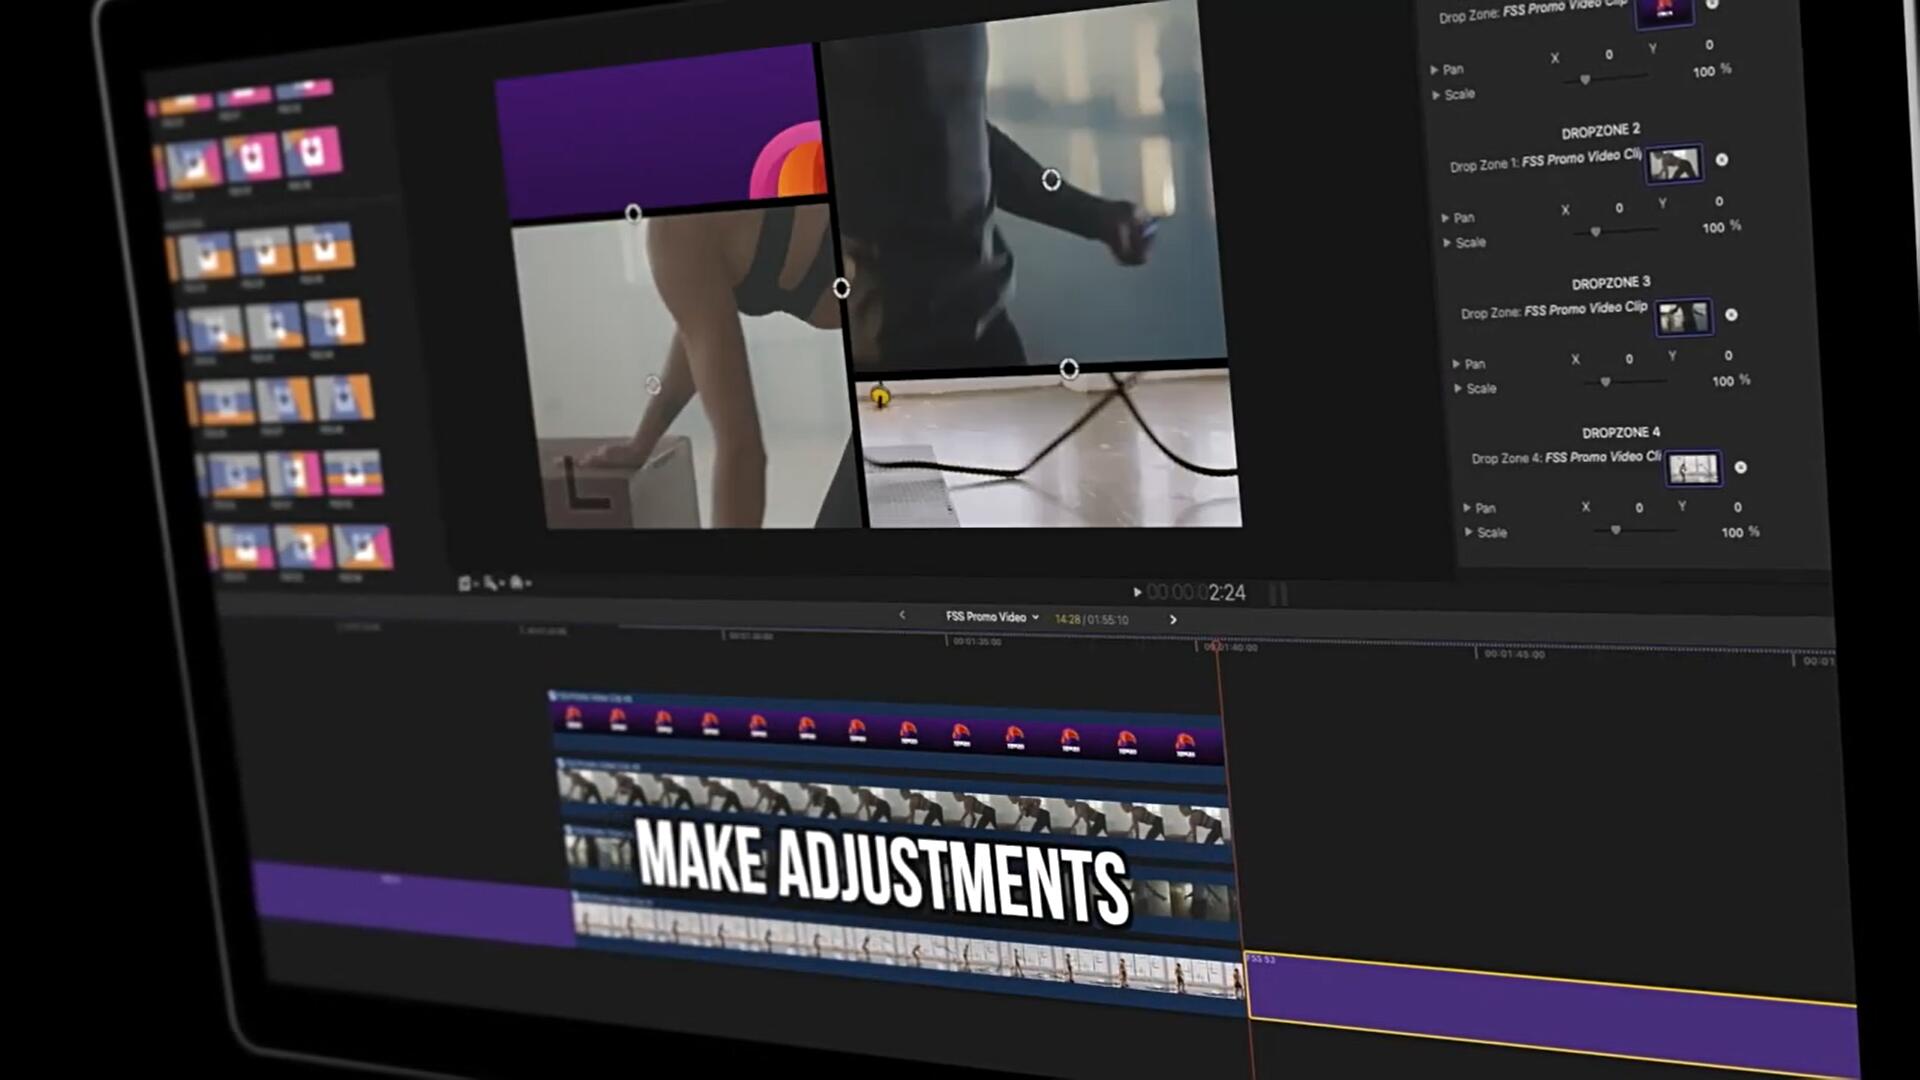This screenshot has width=1920, height=1080.
Task: Select the yellow on-screen control point in viewer
Action: [880, 398]
